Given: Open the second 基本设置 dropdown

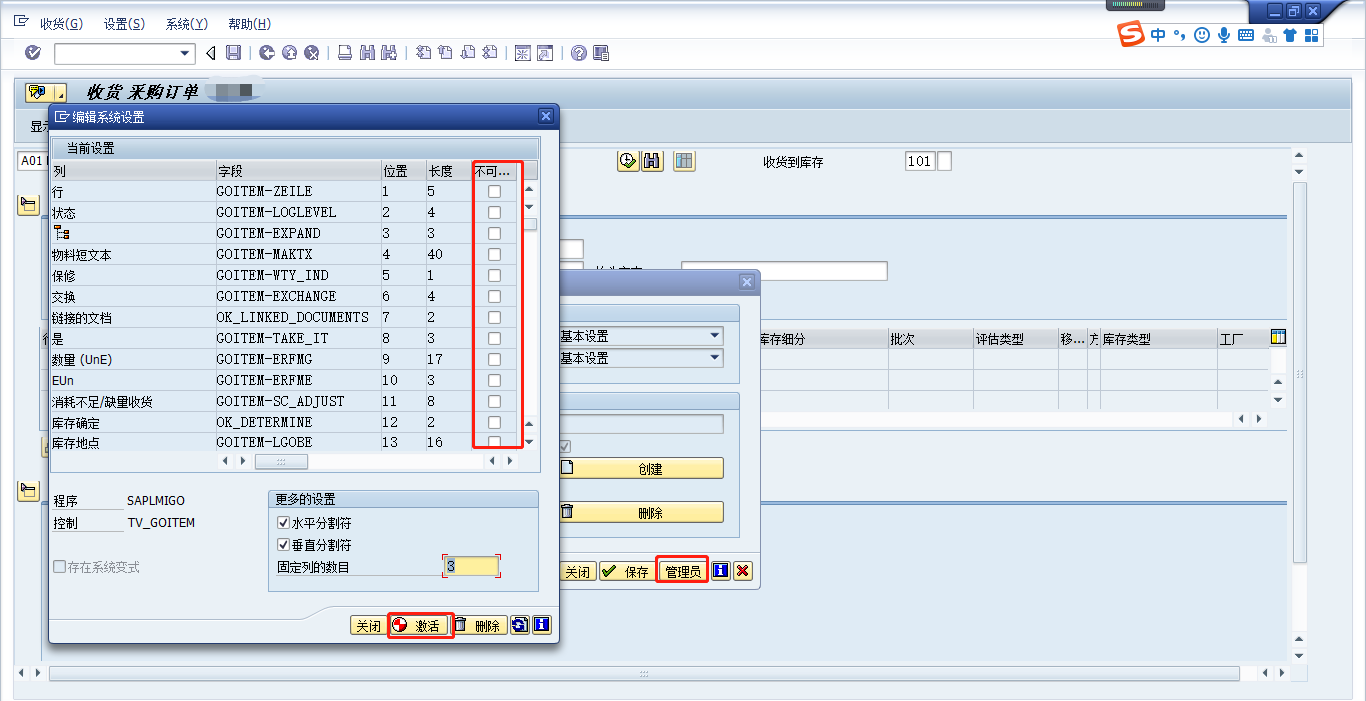Looking at the screenshot, I should tap(715, 358).
